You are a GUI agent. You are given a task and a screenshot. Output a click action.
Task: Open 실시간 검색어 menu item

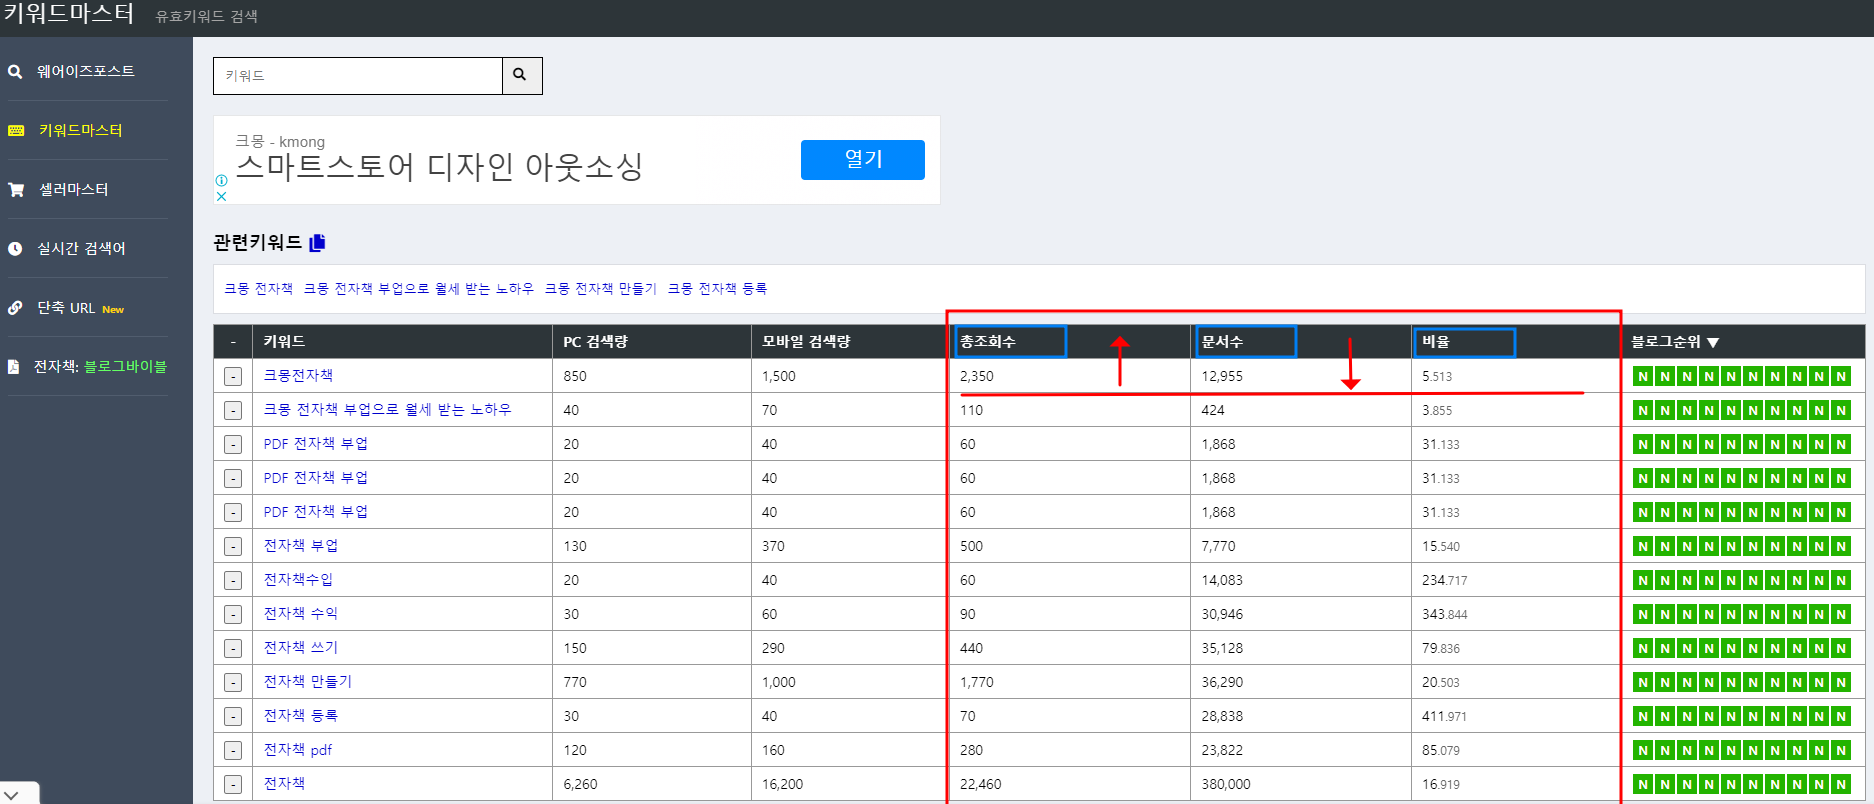[x=81, y=249]
